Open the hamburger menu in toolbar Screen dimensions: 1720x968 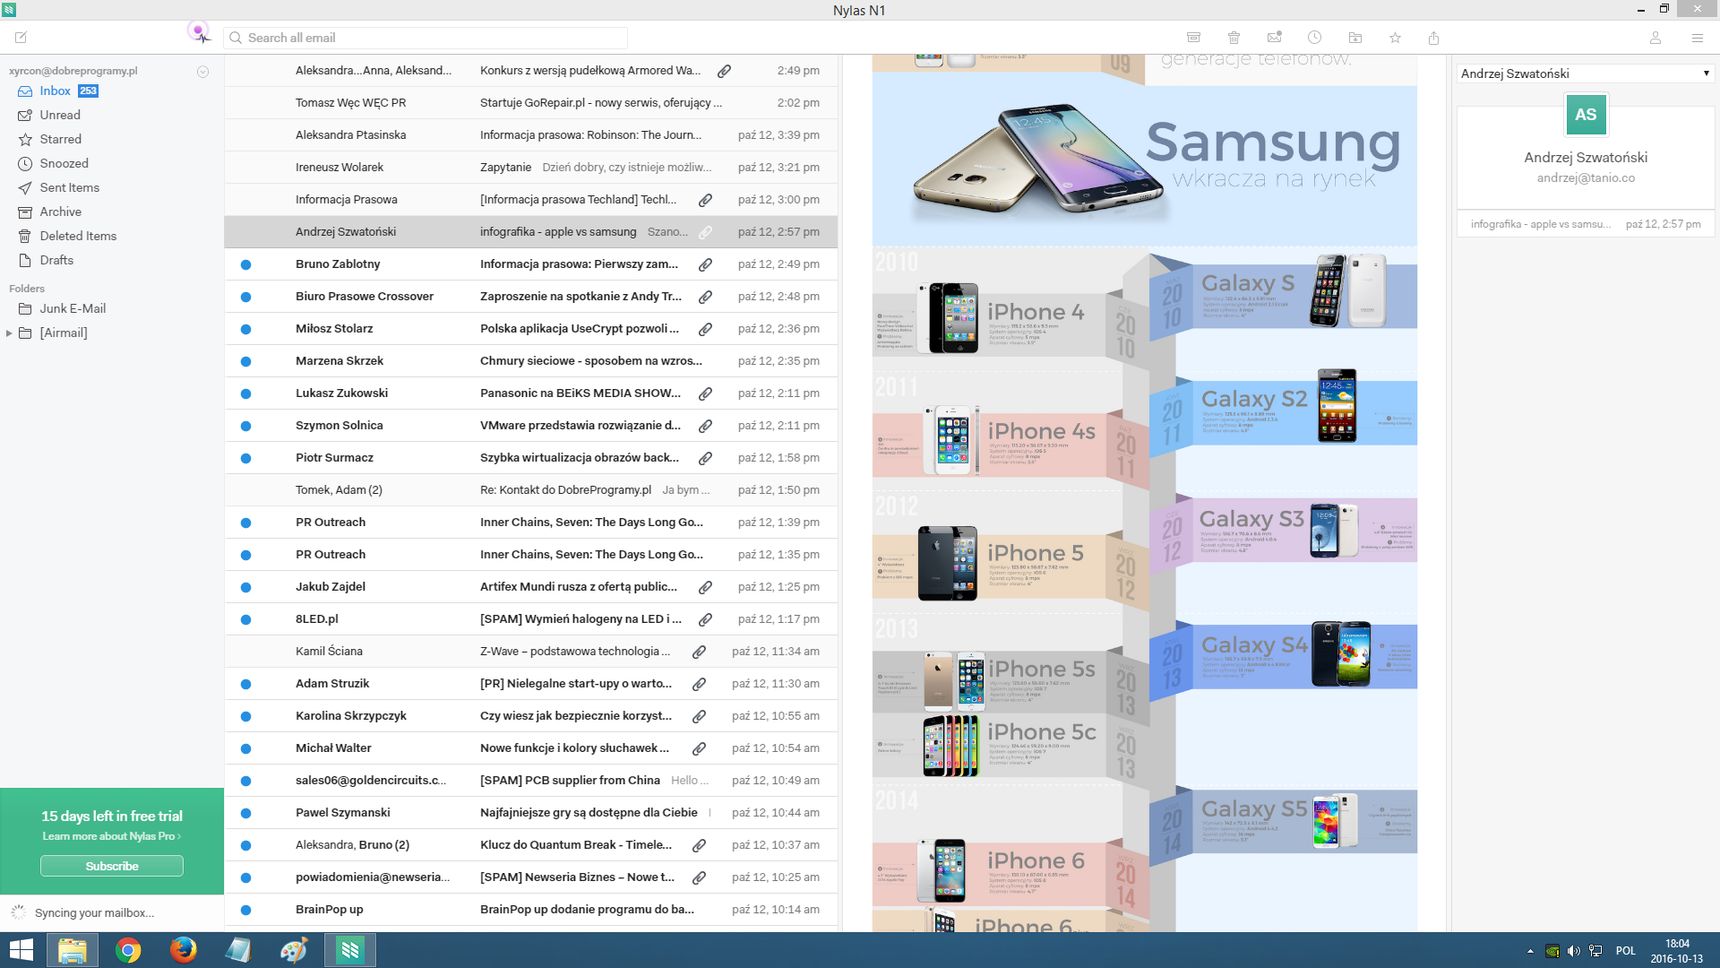pos(1697,37)
